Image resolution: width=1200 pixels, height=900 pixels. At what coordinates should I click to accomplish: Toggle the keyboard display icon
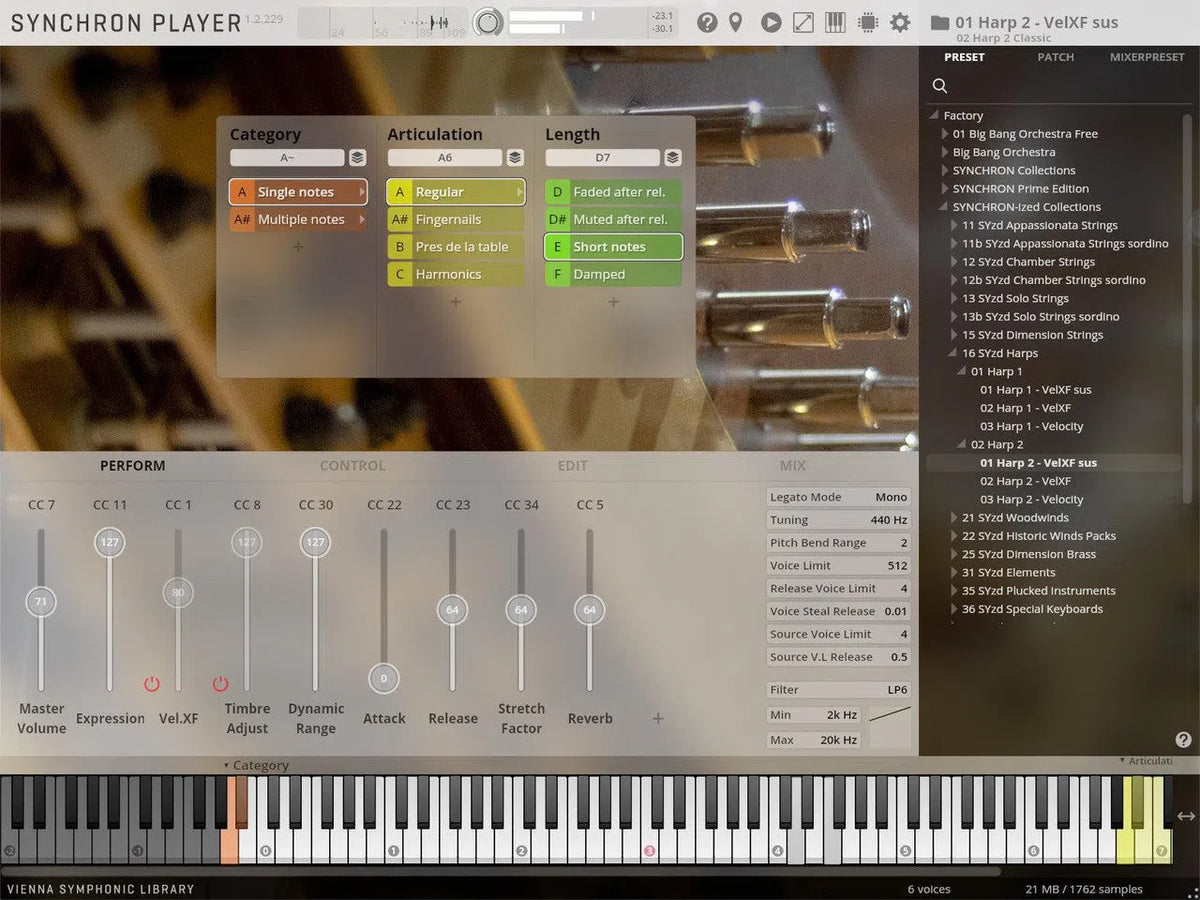click(835, 22)
